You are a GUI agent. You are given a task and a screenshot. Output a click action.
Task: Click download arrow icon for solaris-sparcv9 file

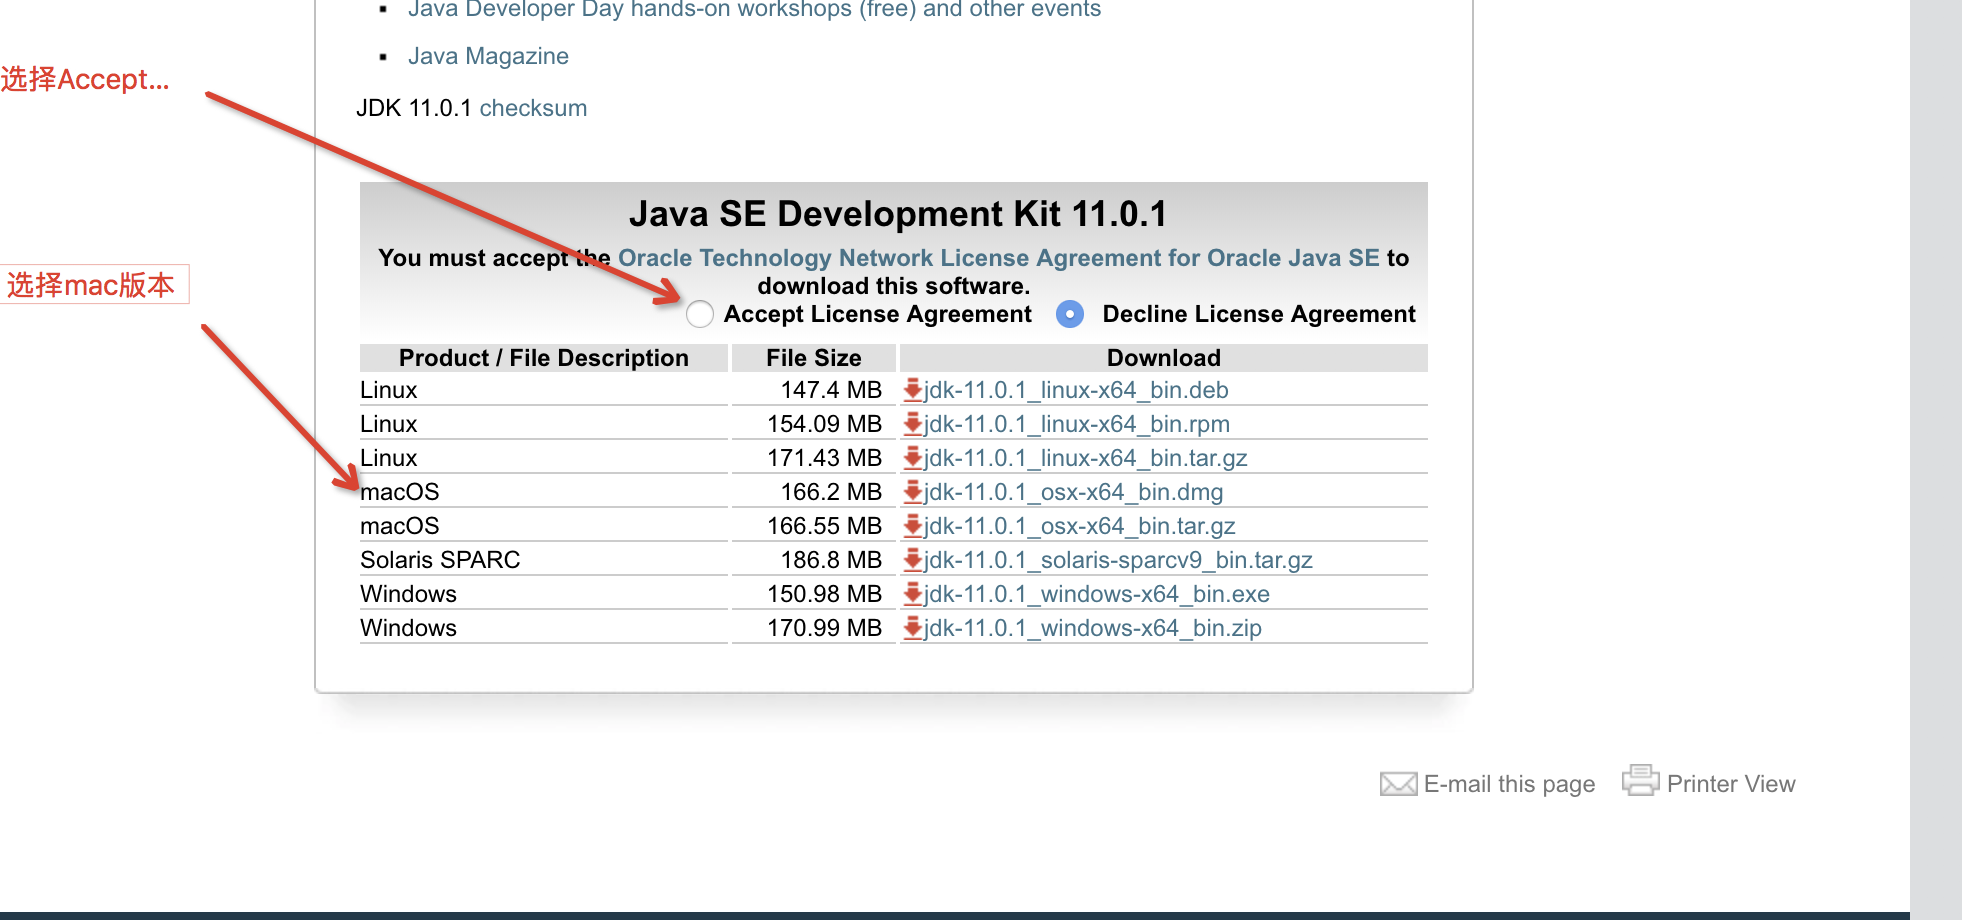(x=912, y=560)
